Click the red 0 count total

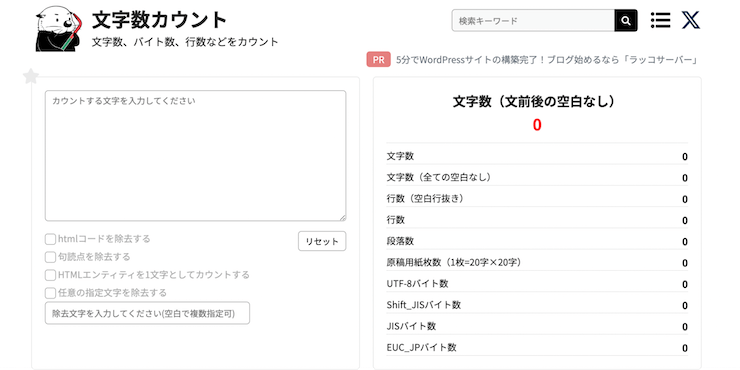click(537, 125)
